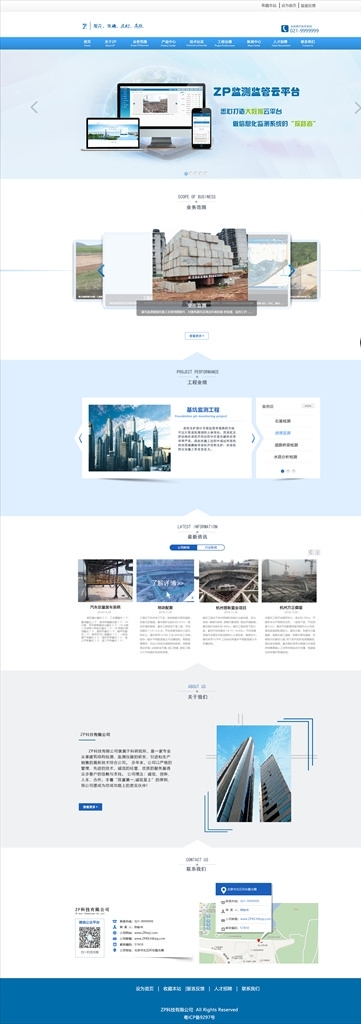Viewport: 361px width, 1024px height.
Task: Switch to 行业新闻 news toggle
Action: (x=211, y=547)
